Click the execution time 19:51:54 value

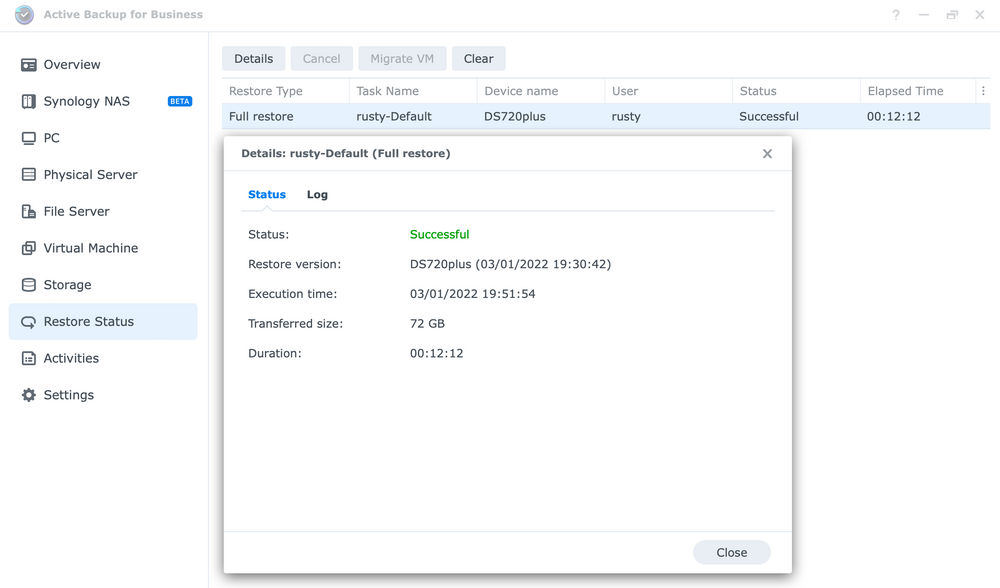[x=473, y=294]
